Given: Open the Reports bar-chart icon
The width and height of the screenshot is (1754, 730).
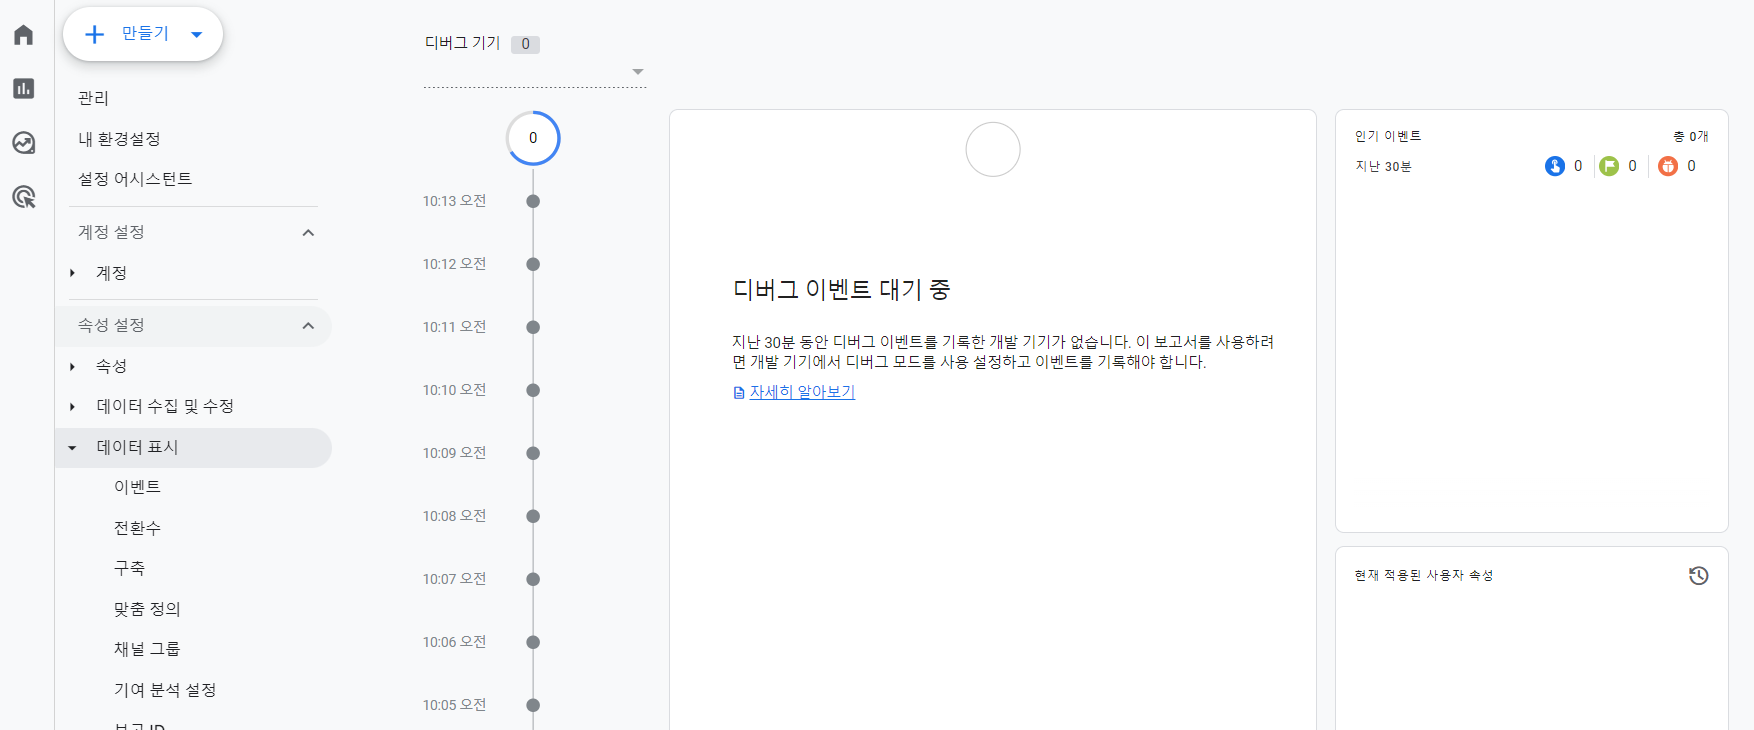Looking at the screenshot, I should pos(24,89).
